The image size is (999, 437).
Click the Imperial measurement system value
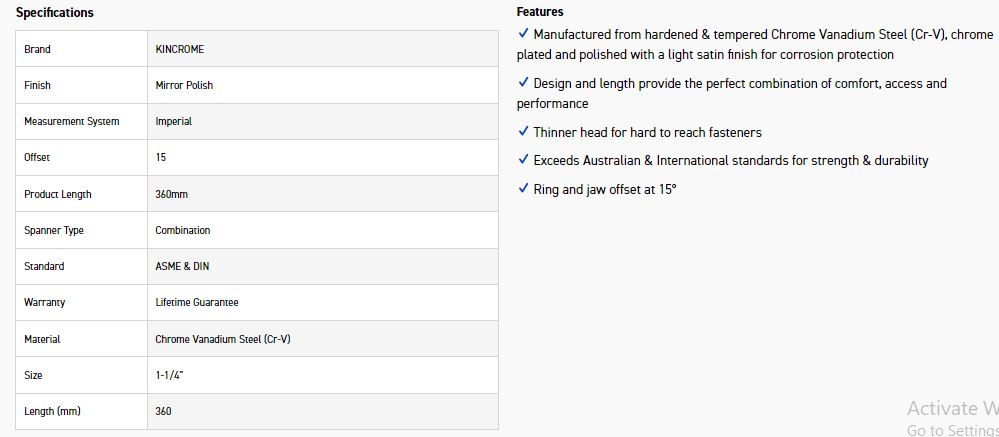pyautogui.click(x=173, y=121)
